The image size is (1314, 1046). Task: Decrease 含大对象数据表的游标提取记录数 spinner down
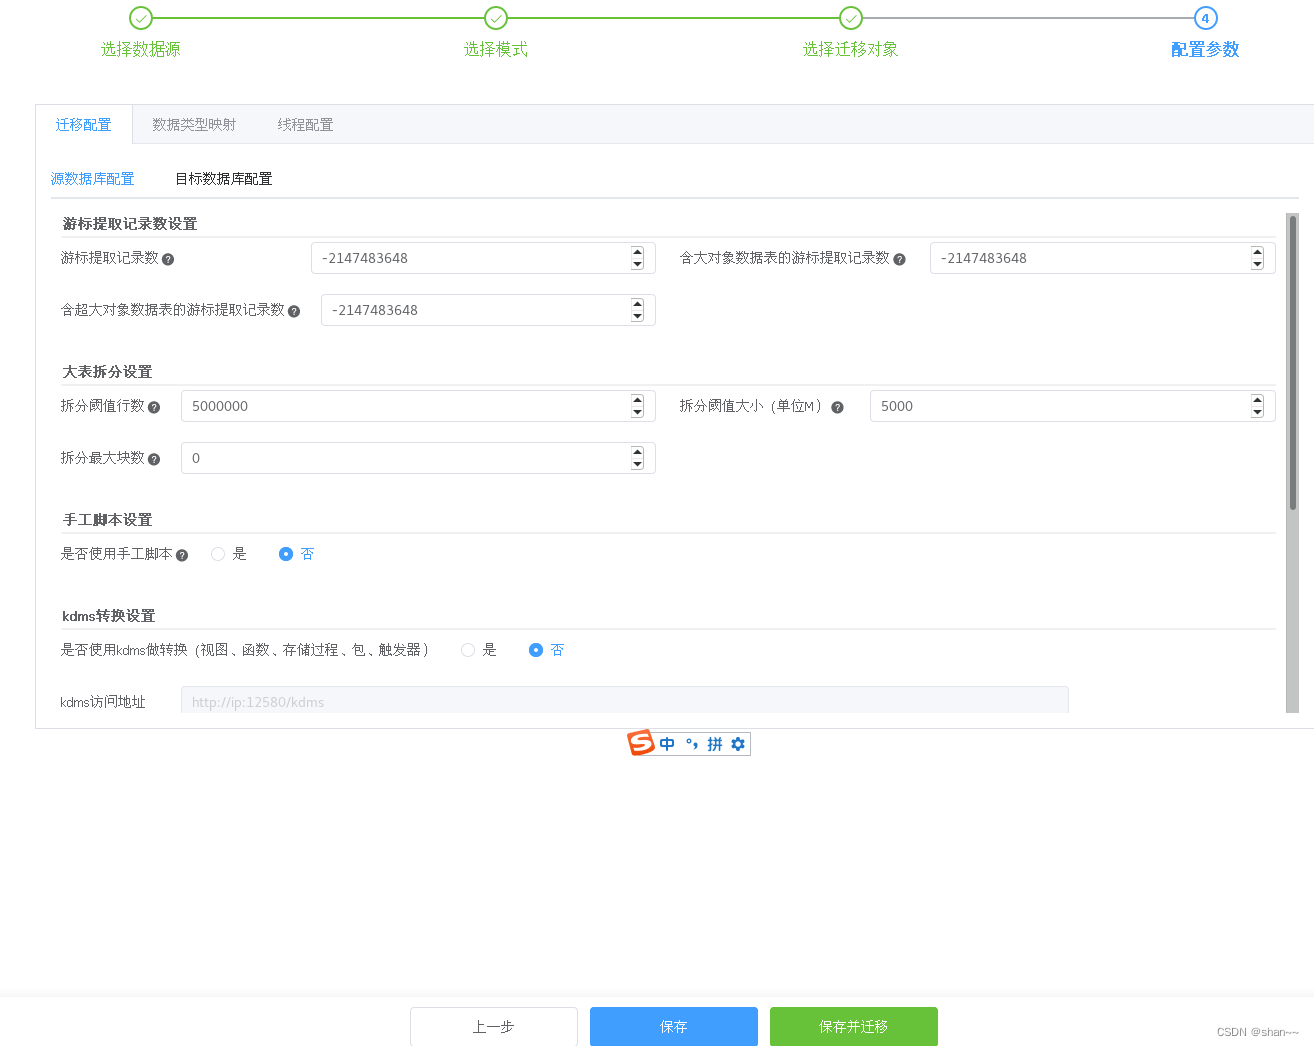pyautogui.click(x=1257, y=264)
